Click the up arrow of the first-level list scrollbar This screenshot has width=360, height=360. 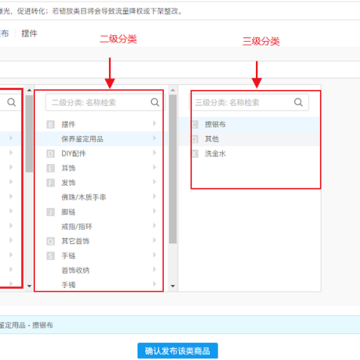click(29, 90)
